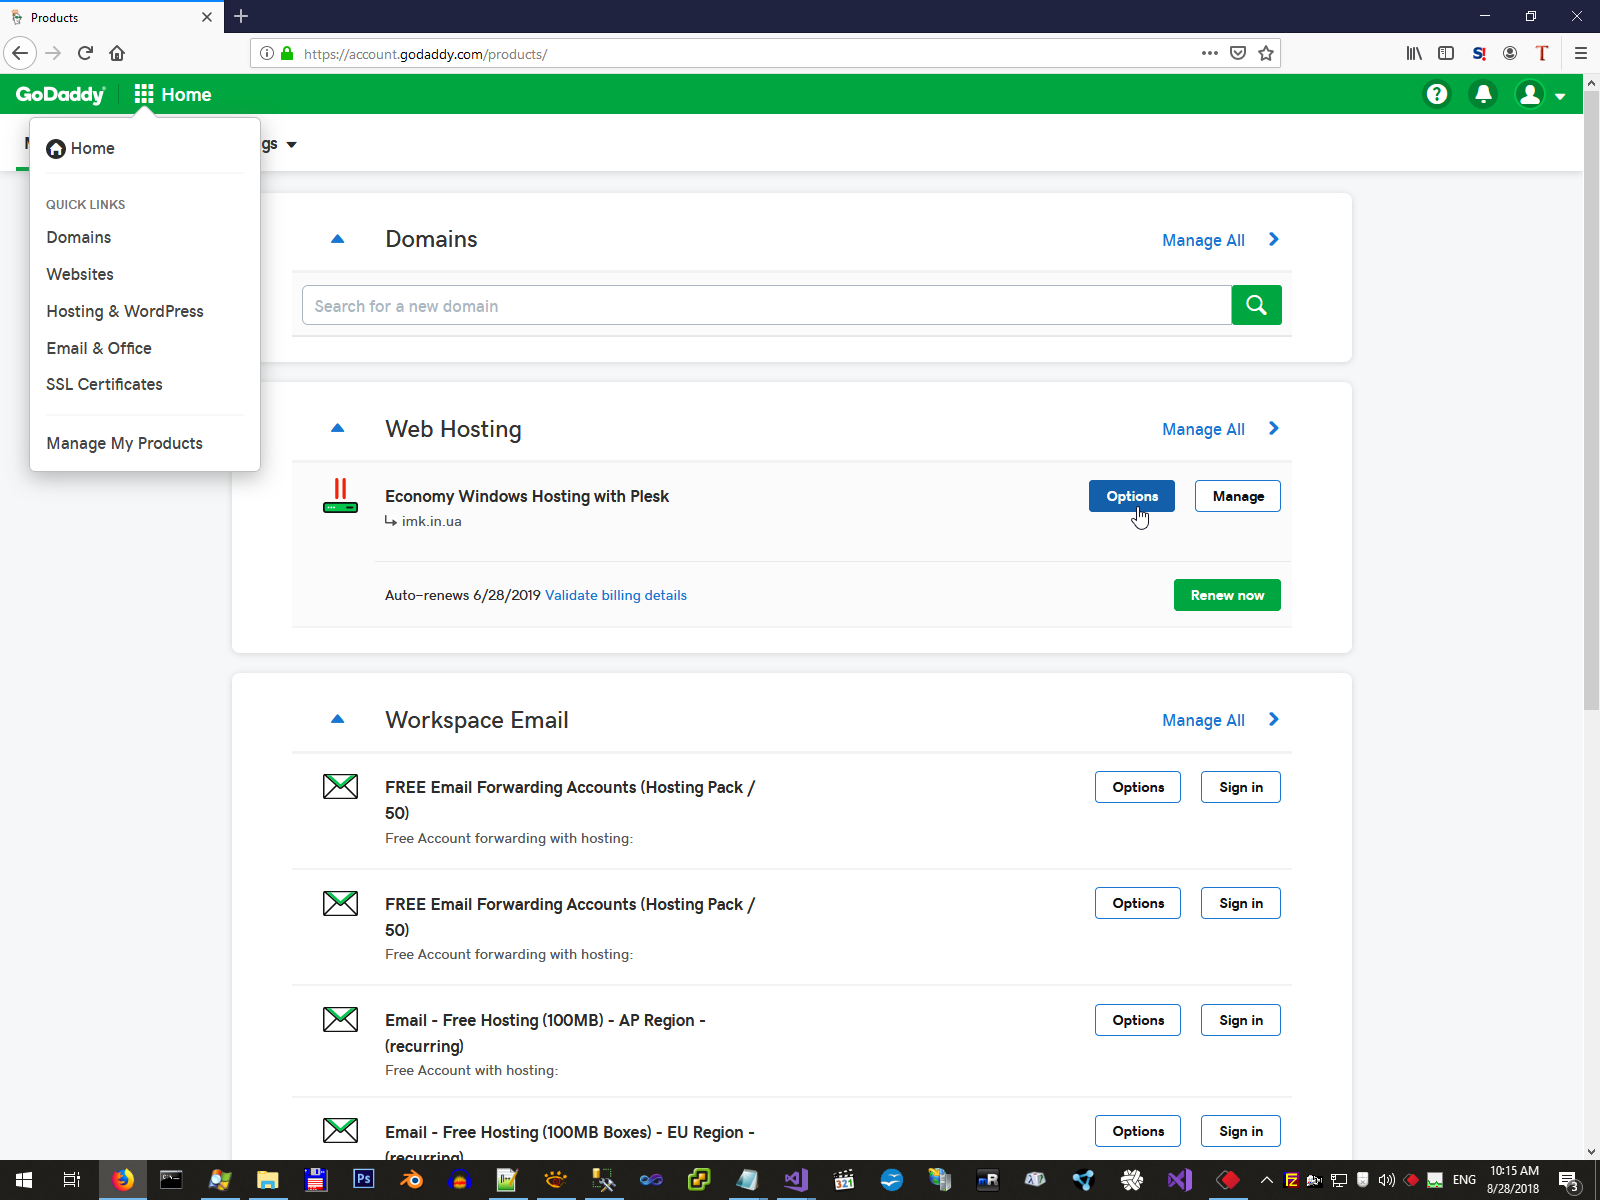Open Workspace Email section chevron arrow

tap(1274, 719)
